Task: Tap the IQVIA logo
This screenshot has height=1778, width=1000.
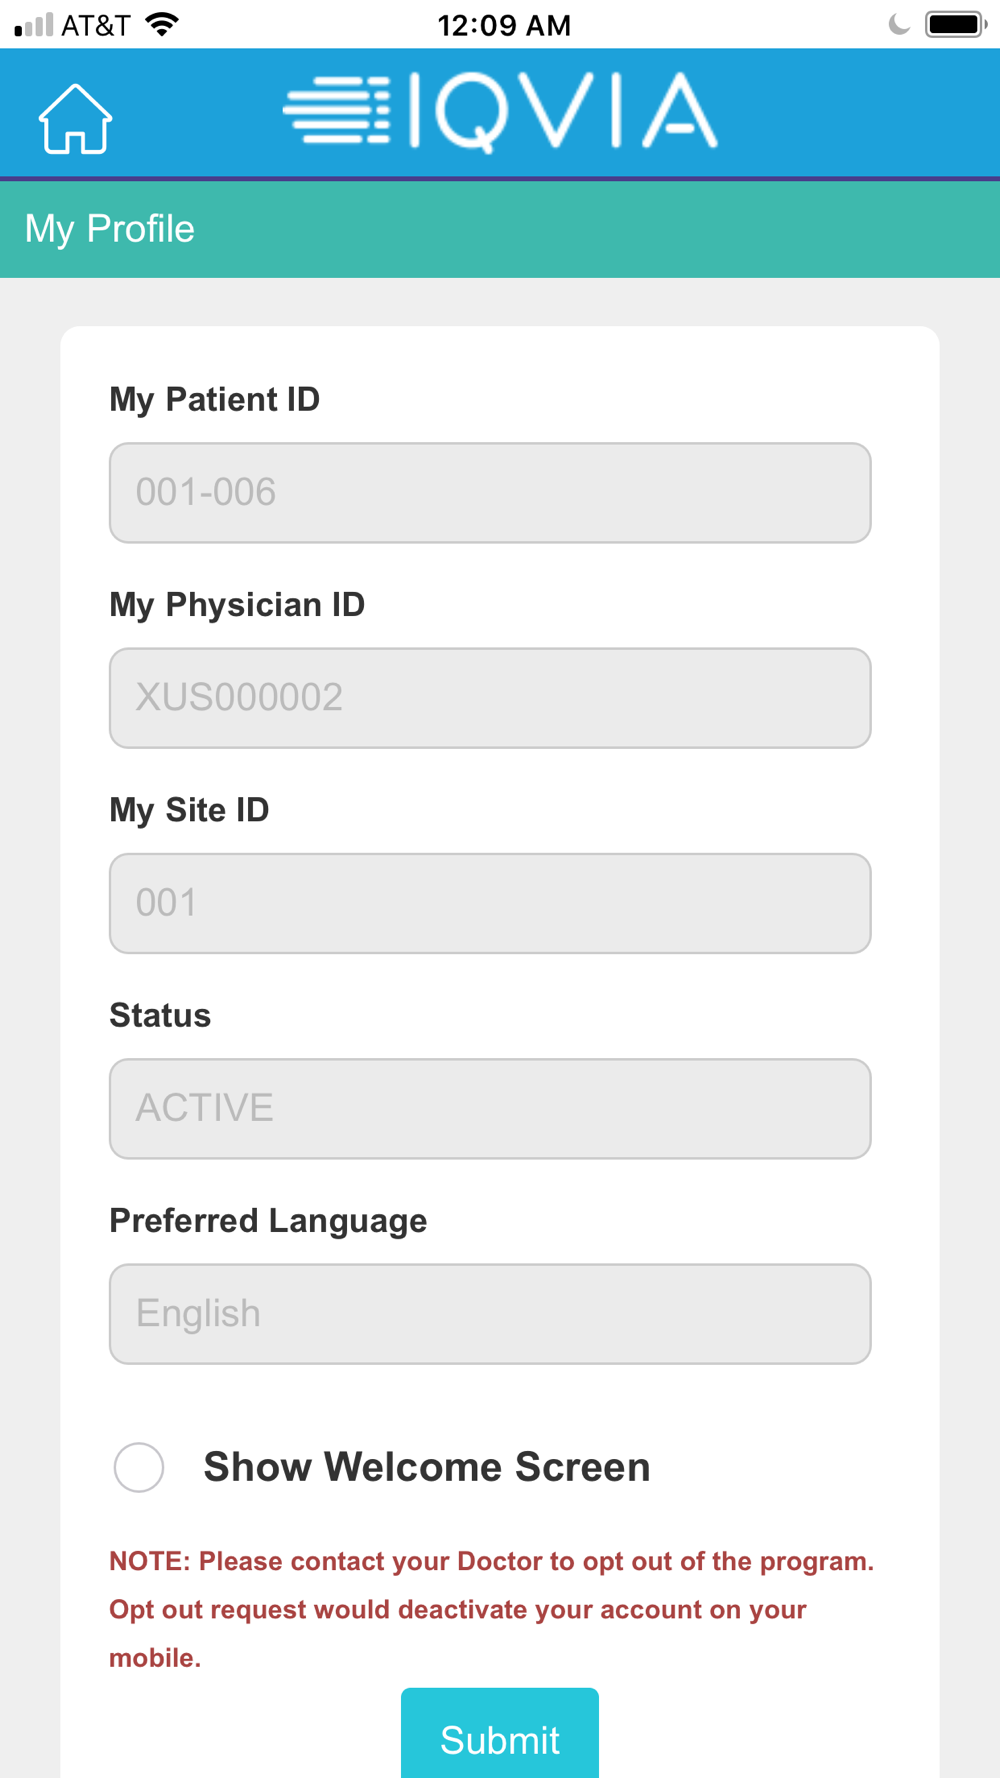Action: pos(500,112)
